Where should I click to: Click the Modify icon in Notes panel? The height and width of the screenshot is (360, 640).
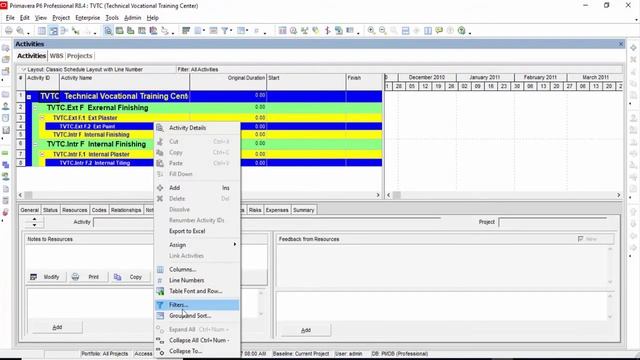tap(33, 277)
